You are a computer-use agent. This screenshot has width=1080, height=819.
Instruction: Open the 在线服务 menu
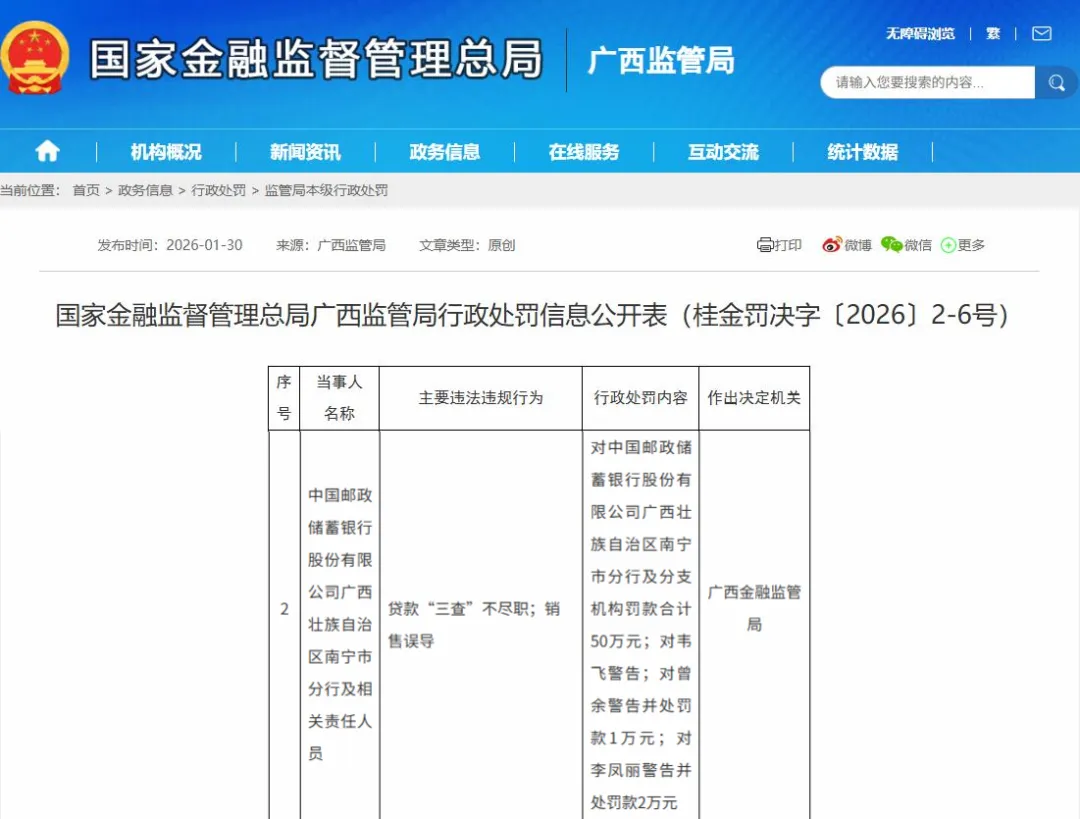(584, 152)
